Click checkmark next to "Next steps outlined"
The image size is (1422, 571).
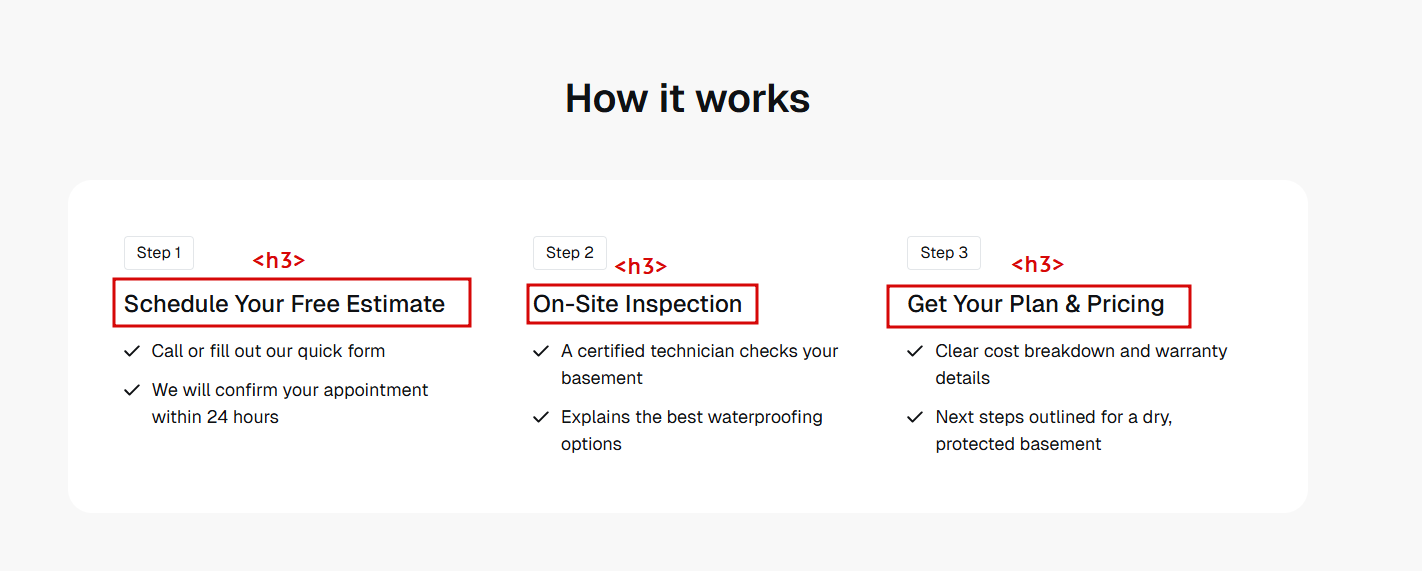915,417
